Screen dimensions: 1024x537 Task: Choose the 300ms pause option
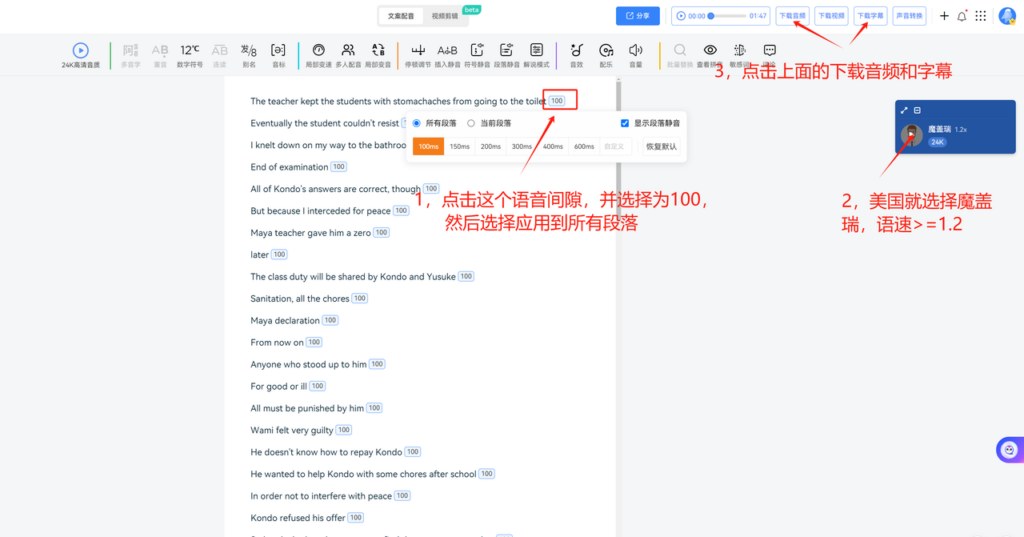click(522, 146)
